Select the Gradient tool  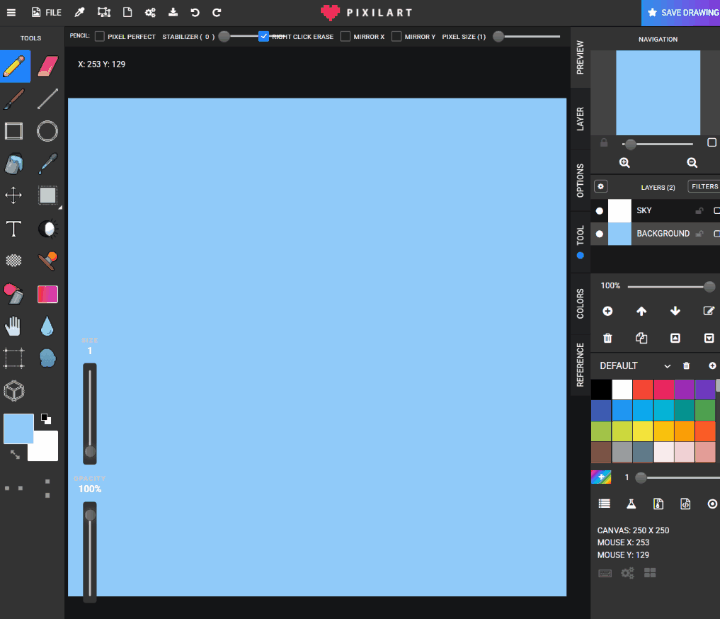tap(48, 294)
